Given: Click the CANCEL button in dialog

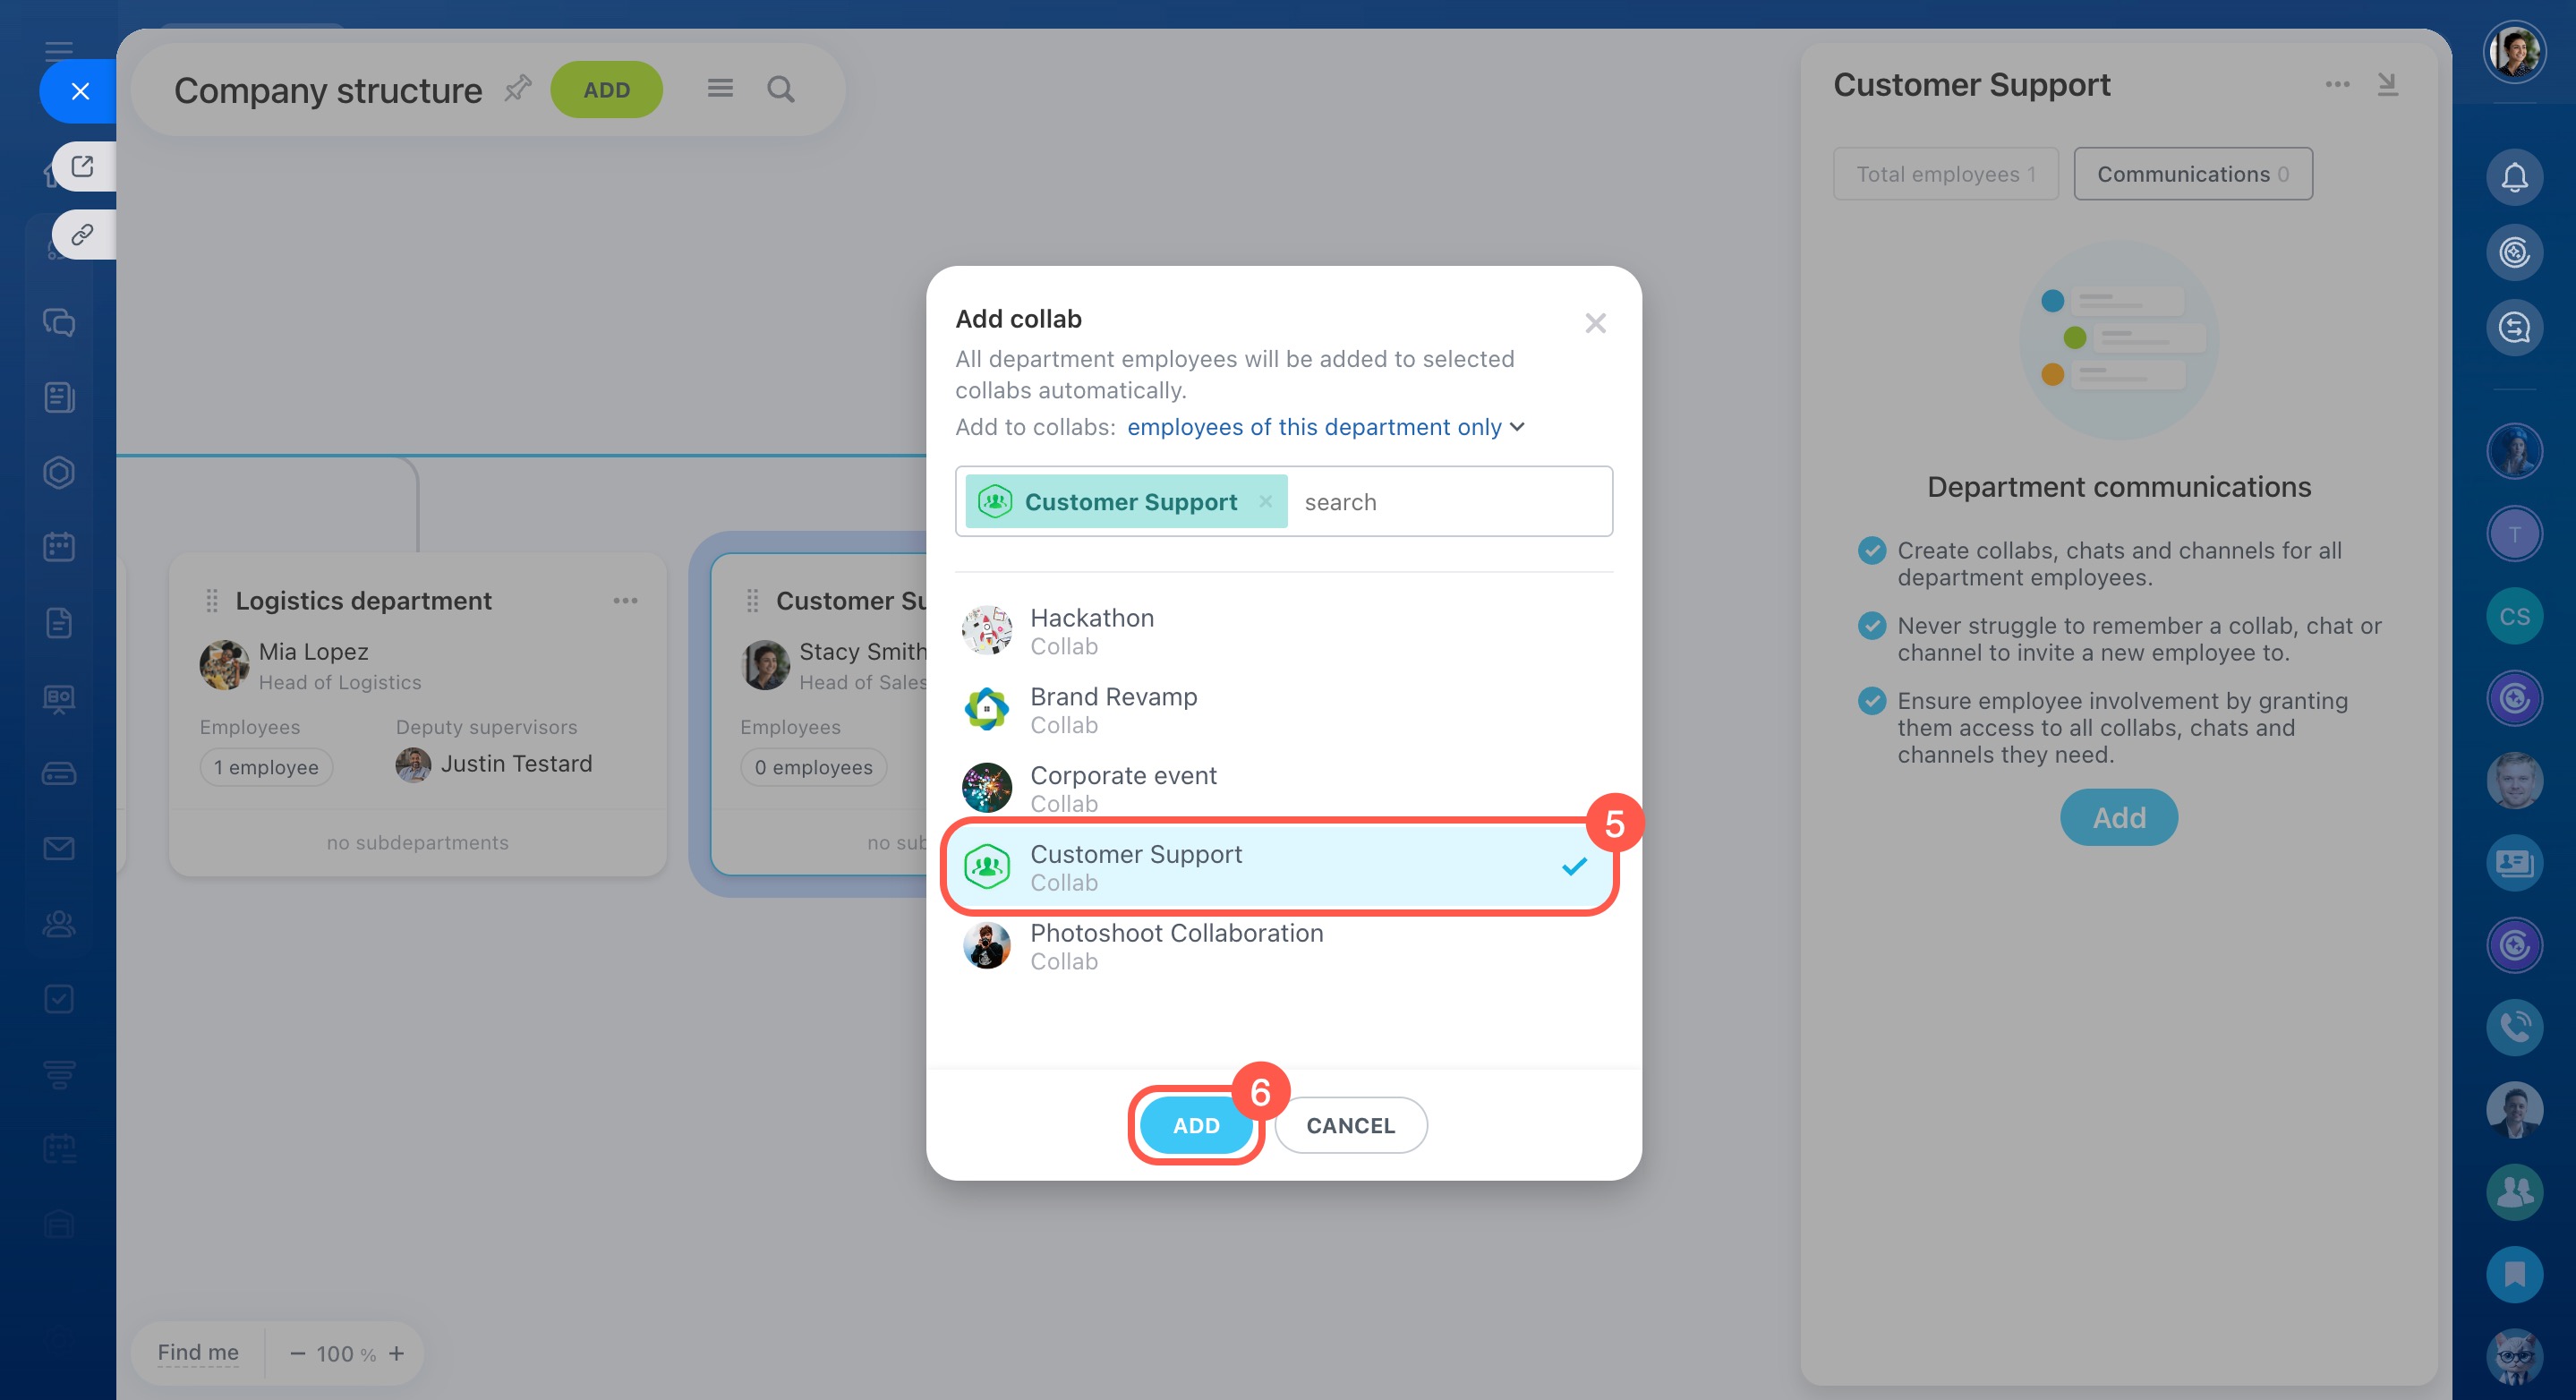Looking at the screenshot, I should (x=1350, y=1125).
